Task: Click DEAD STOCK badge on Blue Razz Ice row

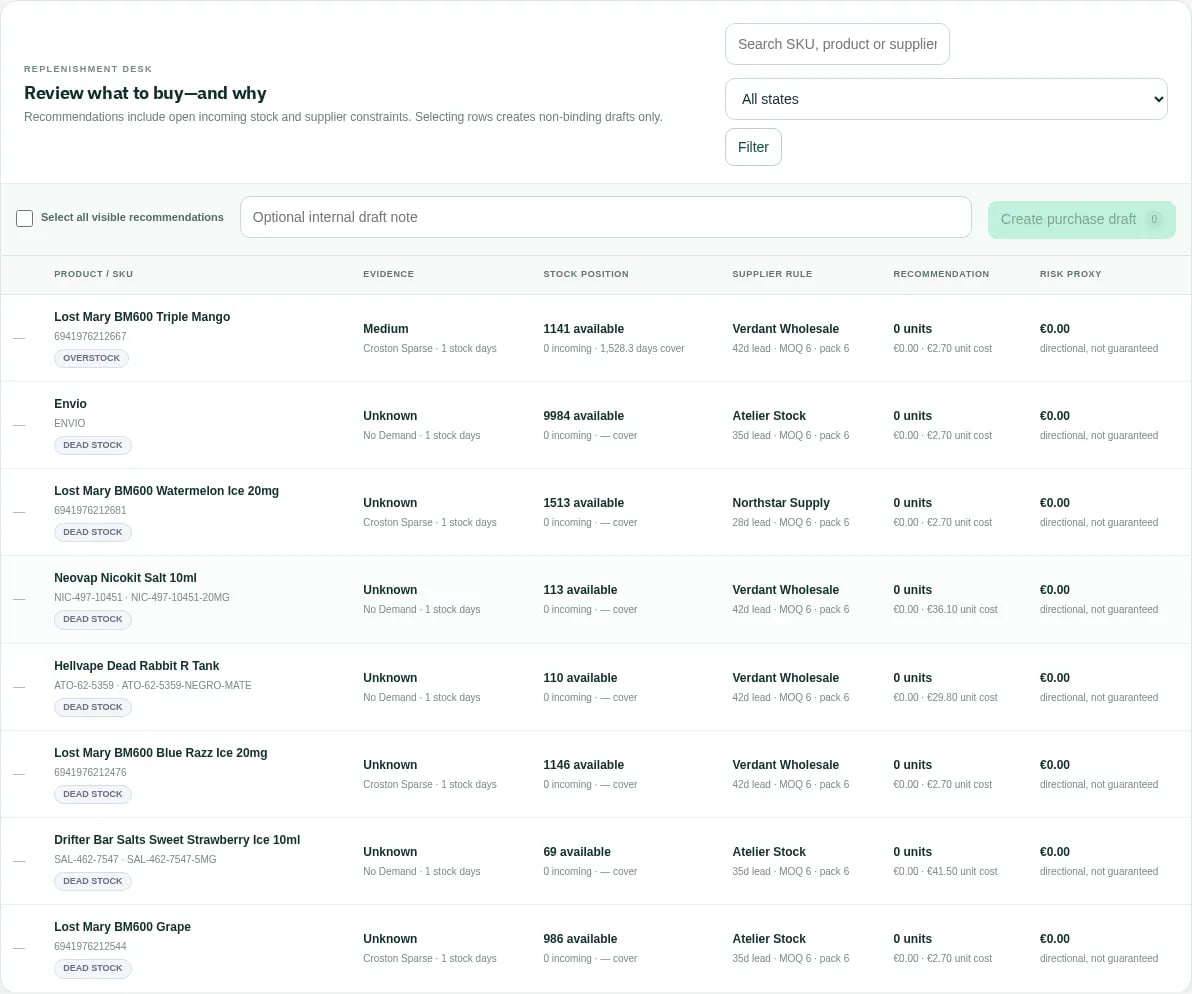Action: click(x=93, y=794)
